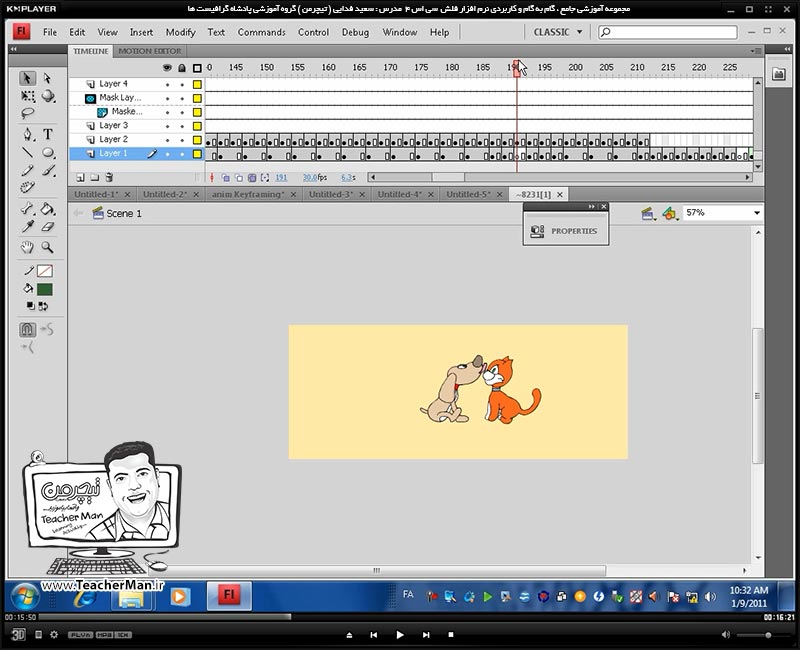
Task: Select the Pencil tool
Action: pyautogui.click(x=28, y=170)
